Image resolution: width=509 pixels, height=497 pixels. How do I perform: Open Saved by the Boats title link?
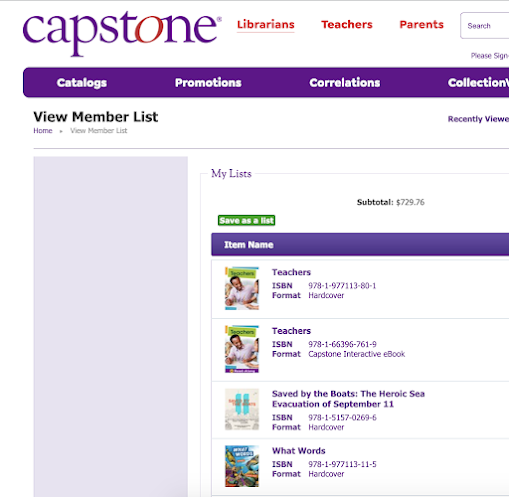[x=348, y=399]
